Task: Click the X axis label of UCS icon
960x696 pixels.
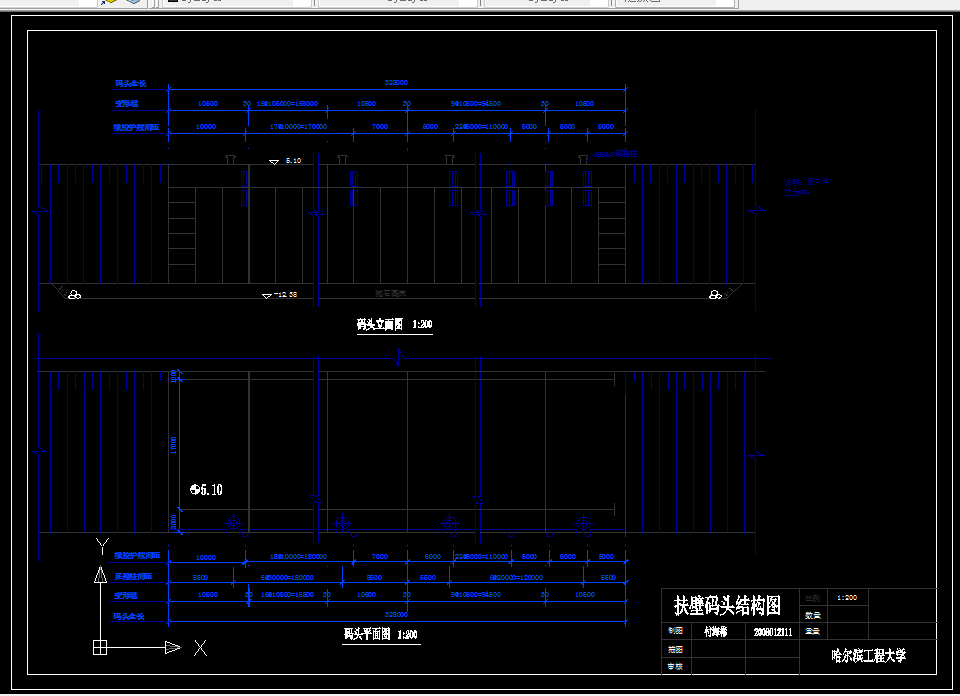Action: [200, 648]
